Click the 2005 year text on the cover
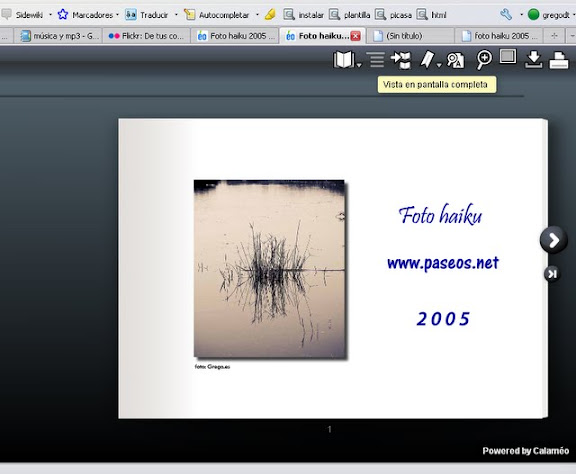The height and width of the screenshot is (474, 576). [x=443, y=319]
